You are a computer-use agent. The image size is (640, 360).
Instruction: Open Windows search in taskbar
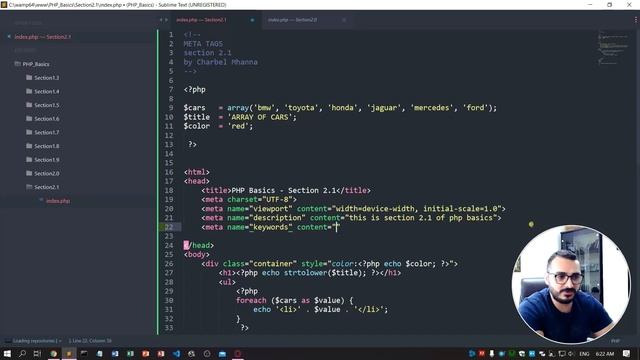22,353
